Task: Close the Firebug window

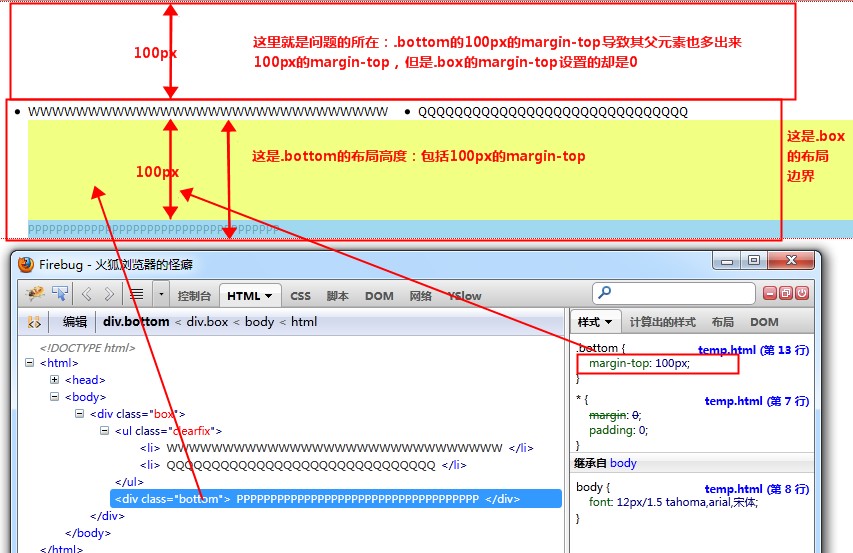Action: click(x=791, y=260)
